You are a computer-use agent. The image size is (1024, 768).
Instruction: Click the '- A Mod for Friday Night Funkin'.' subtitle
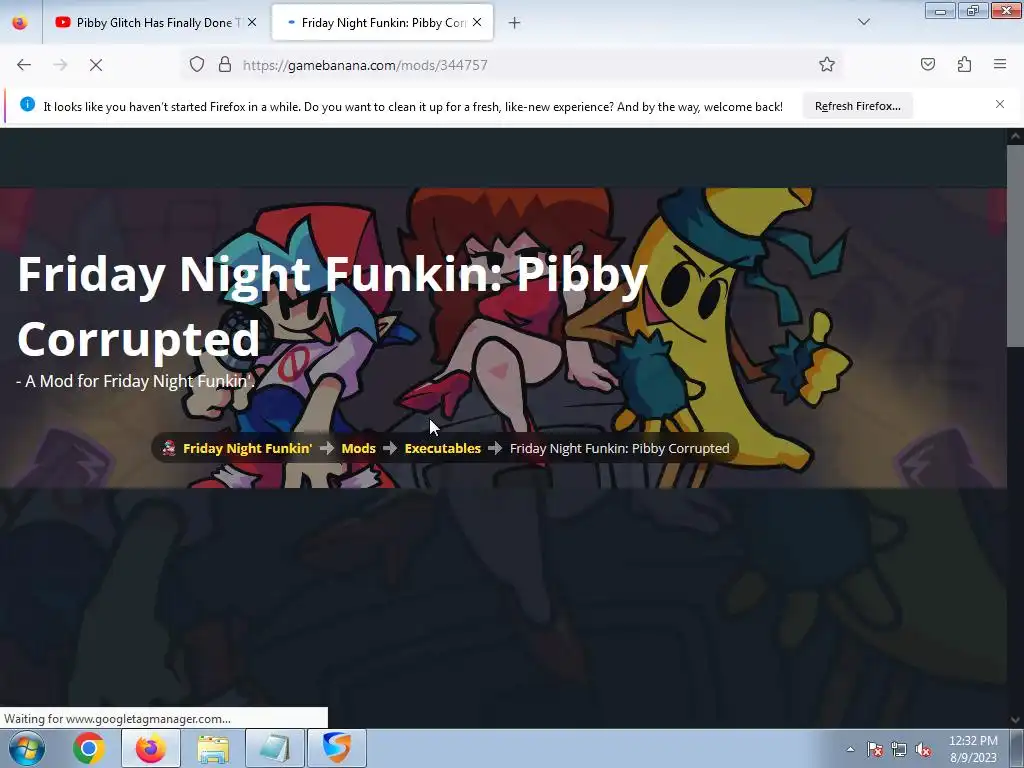[x=135, y=381]
